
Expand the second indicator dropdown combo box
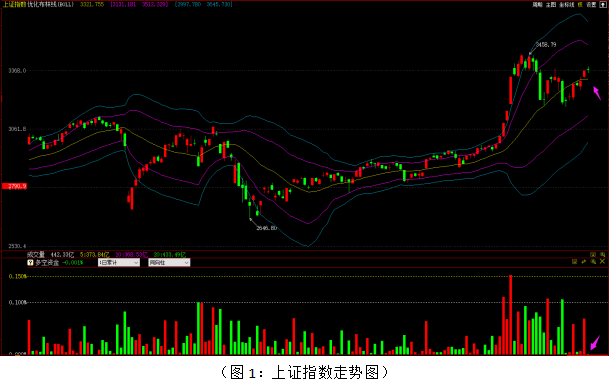169,262
